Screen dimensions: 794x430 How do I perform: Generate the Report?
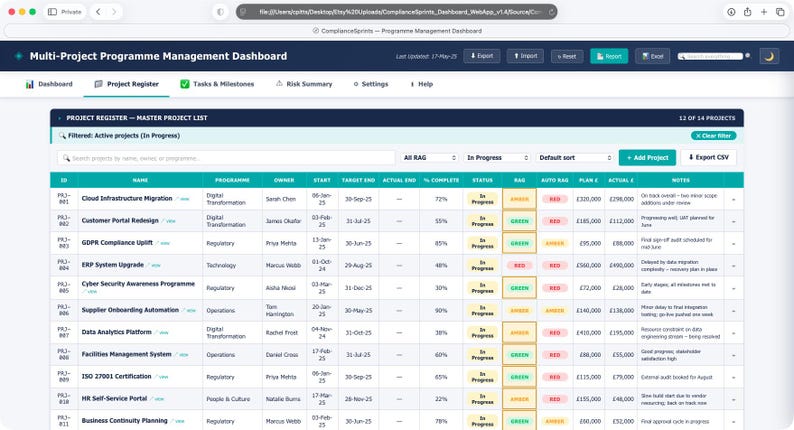609,56
